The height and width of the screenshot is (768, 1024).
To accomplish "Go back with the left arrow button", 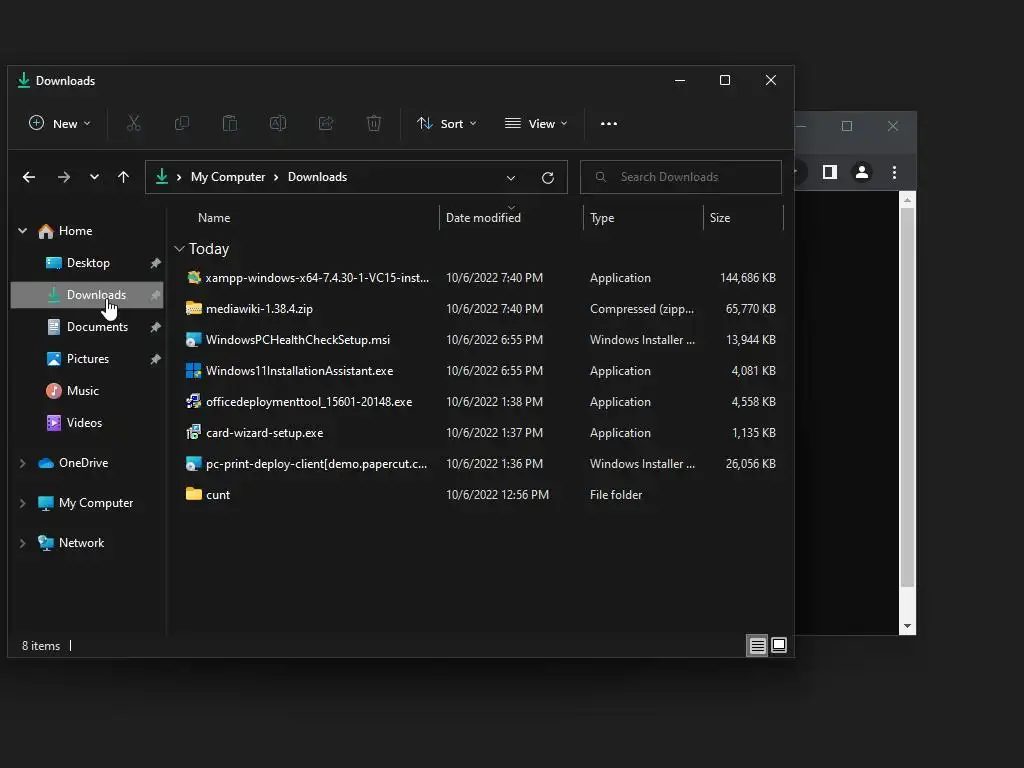I will tap(29, 177).
